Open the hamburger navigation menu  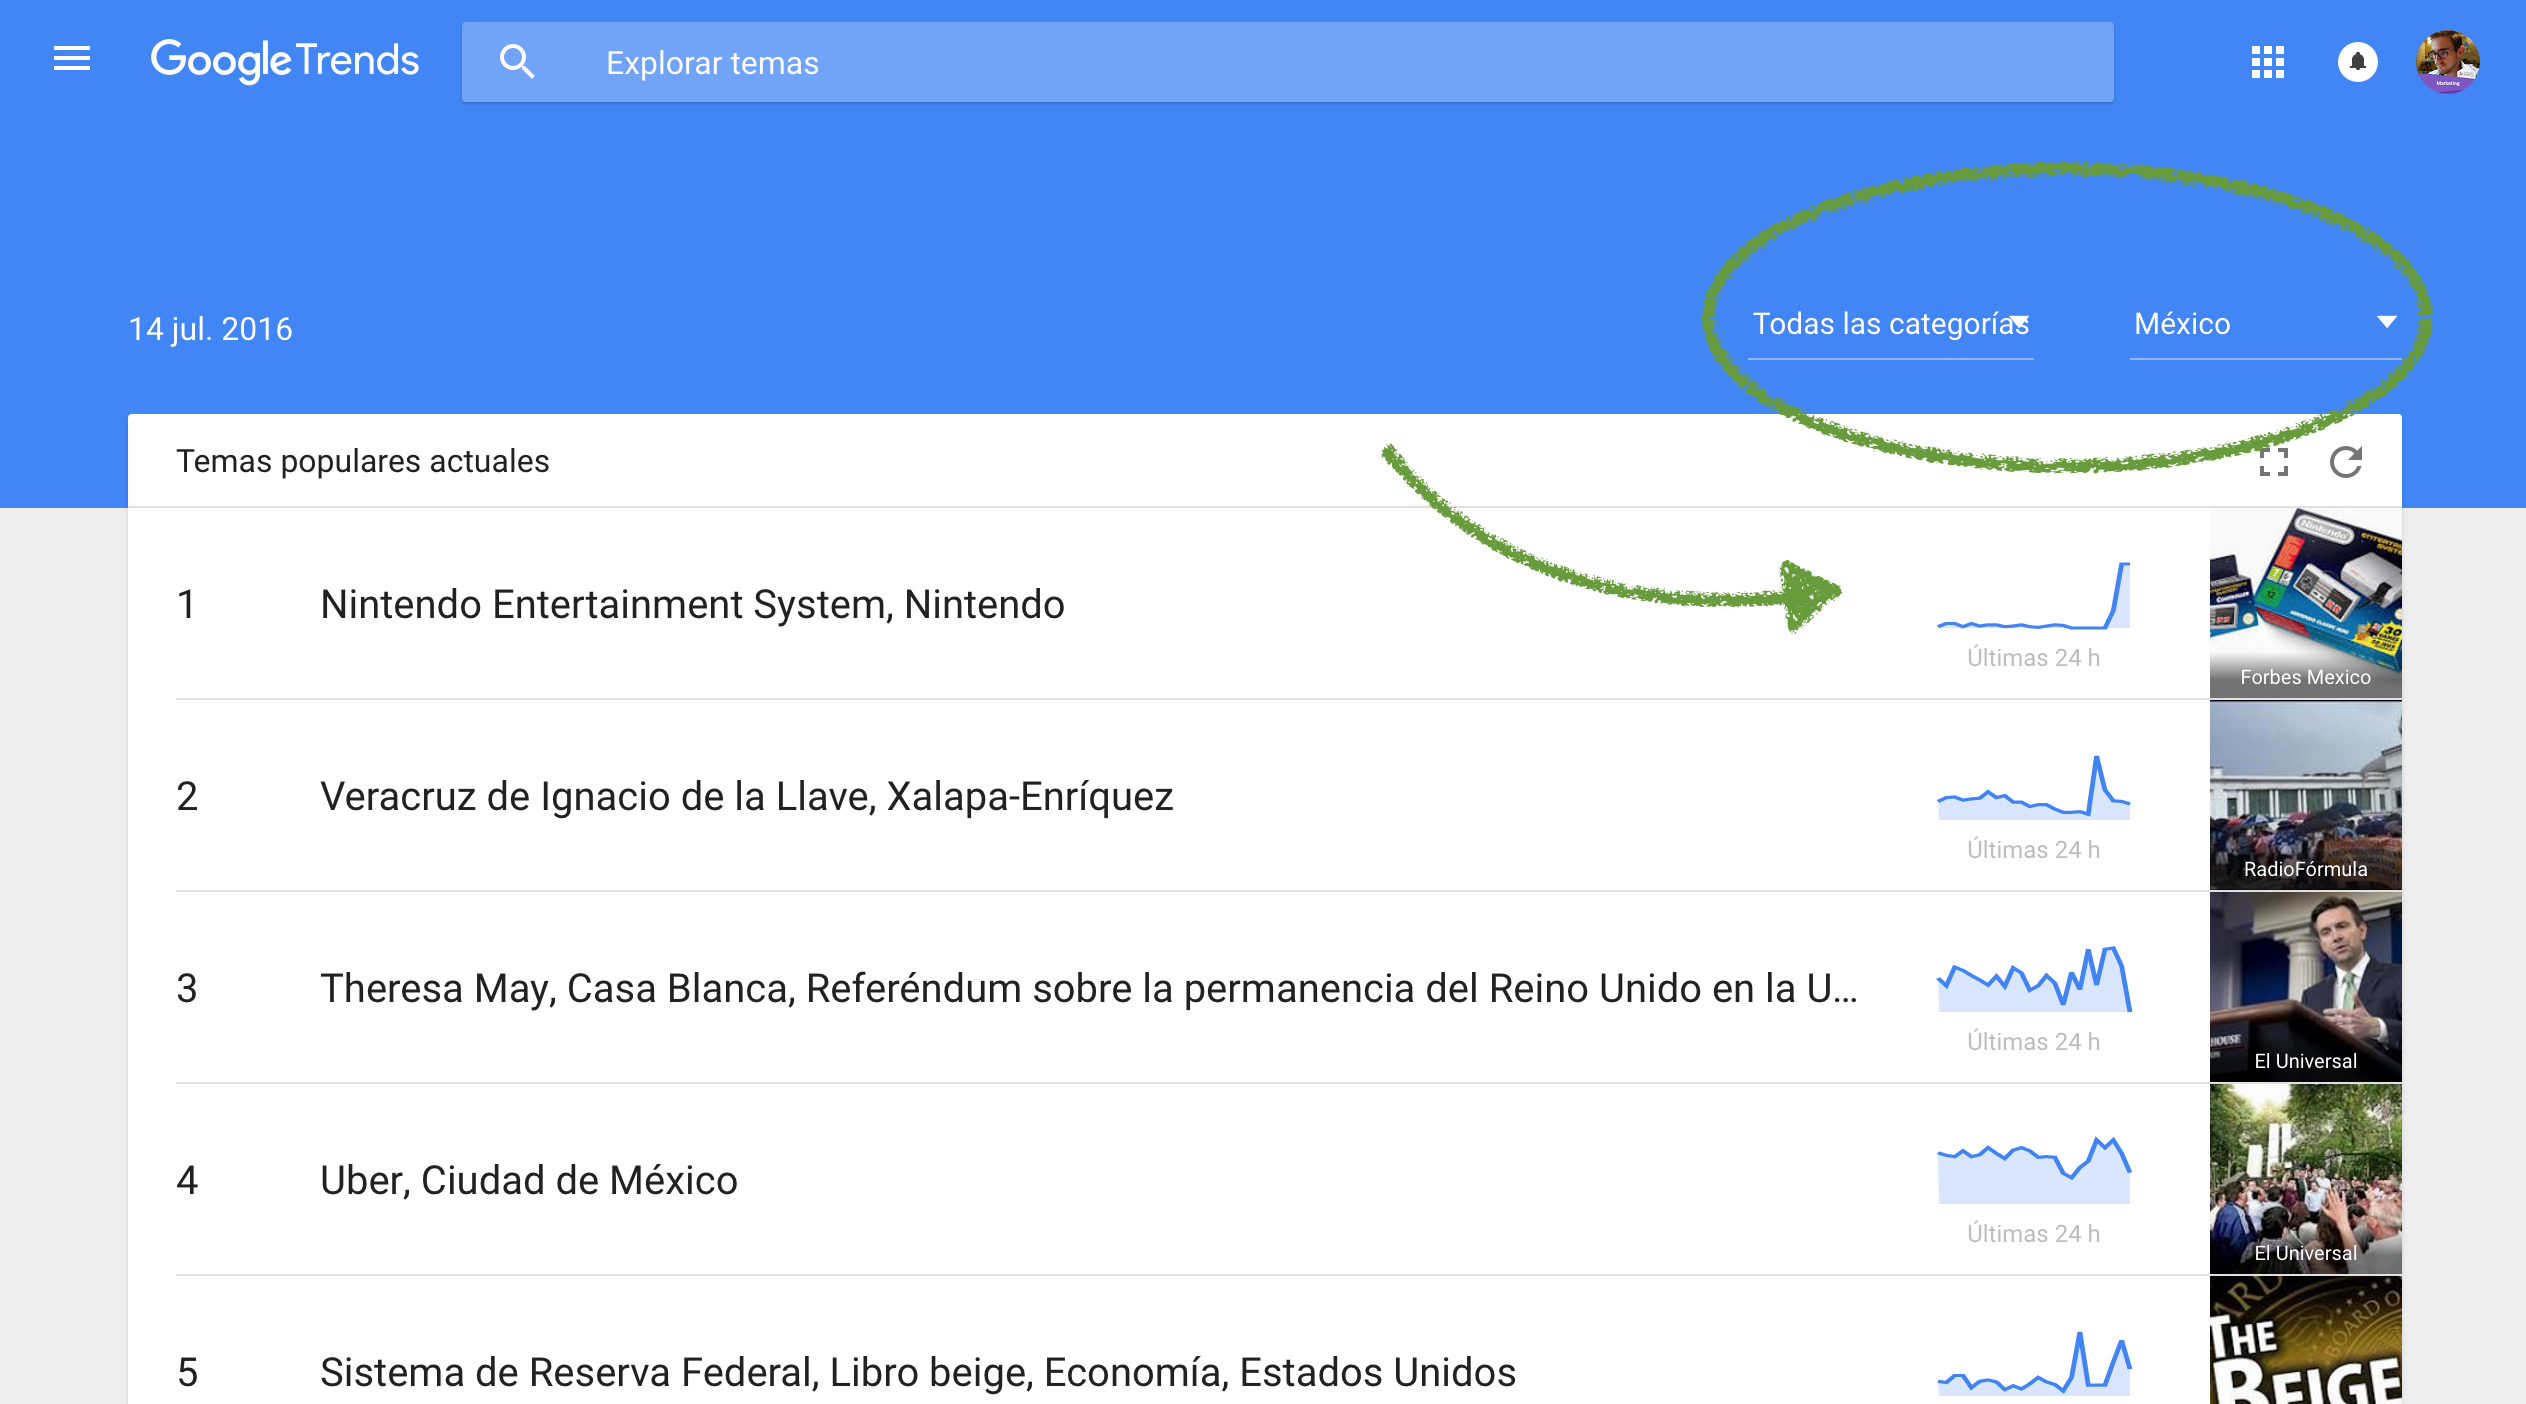[x=72, y=60]
